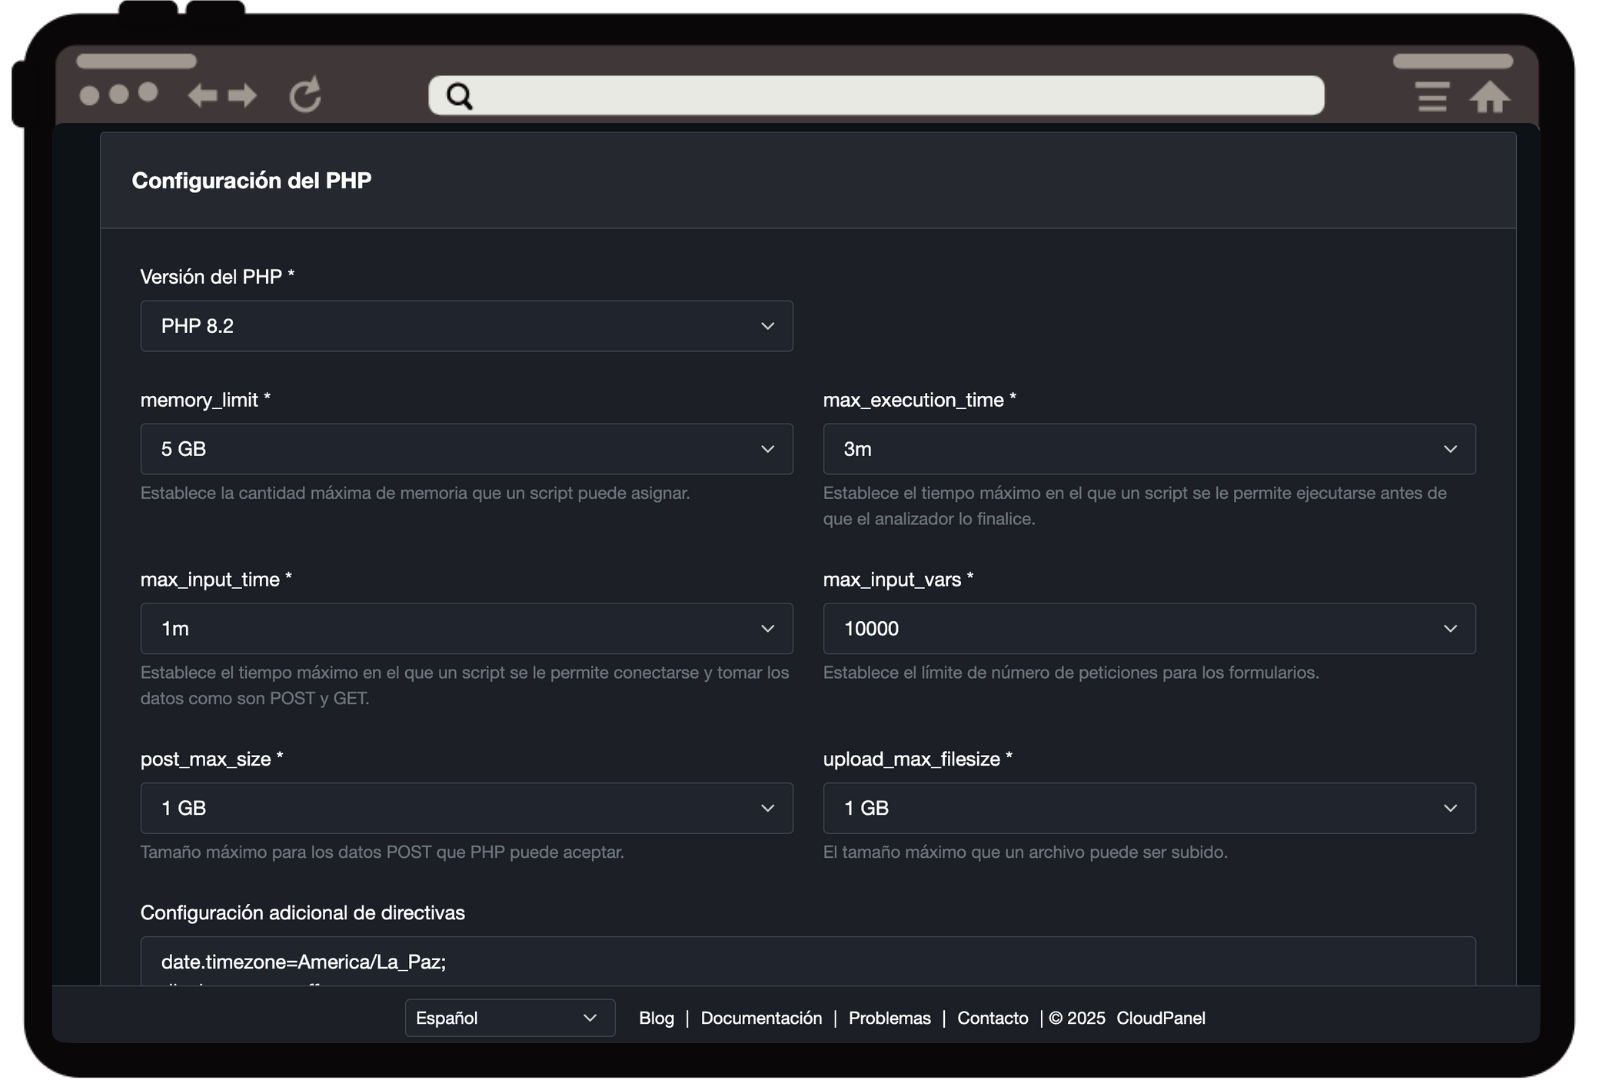Open the Documentación footer link
The image size is (1600, 1080).
761,1018
